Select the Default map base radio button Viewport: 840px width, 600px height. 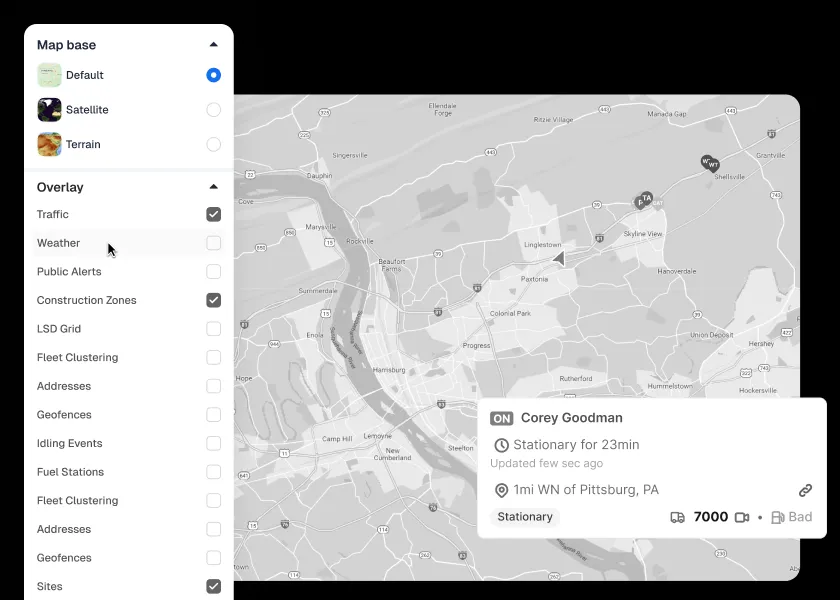(213, 75)
